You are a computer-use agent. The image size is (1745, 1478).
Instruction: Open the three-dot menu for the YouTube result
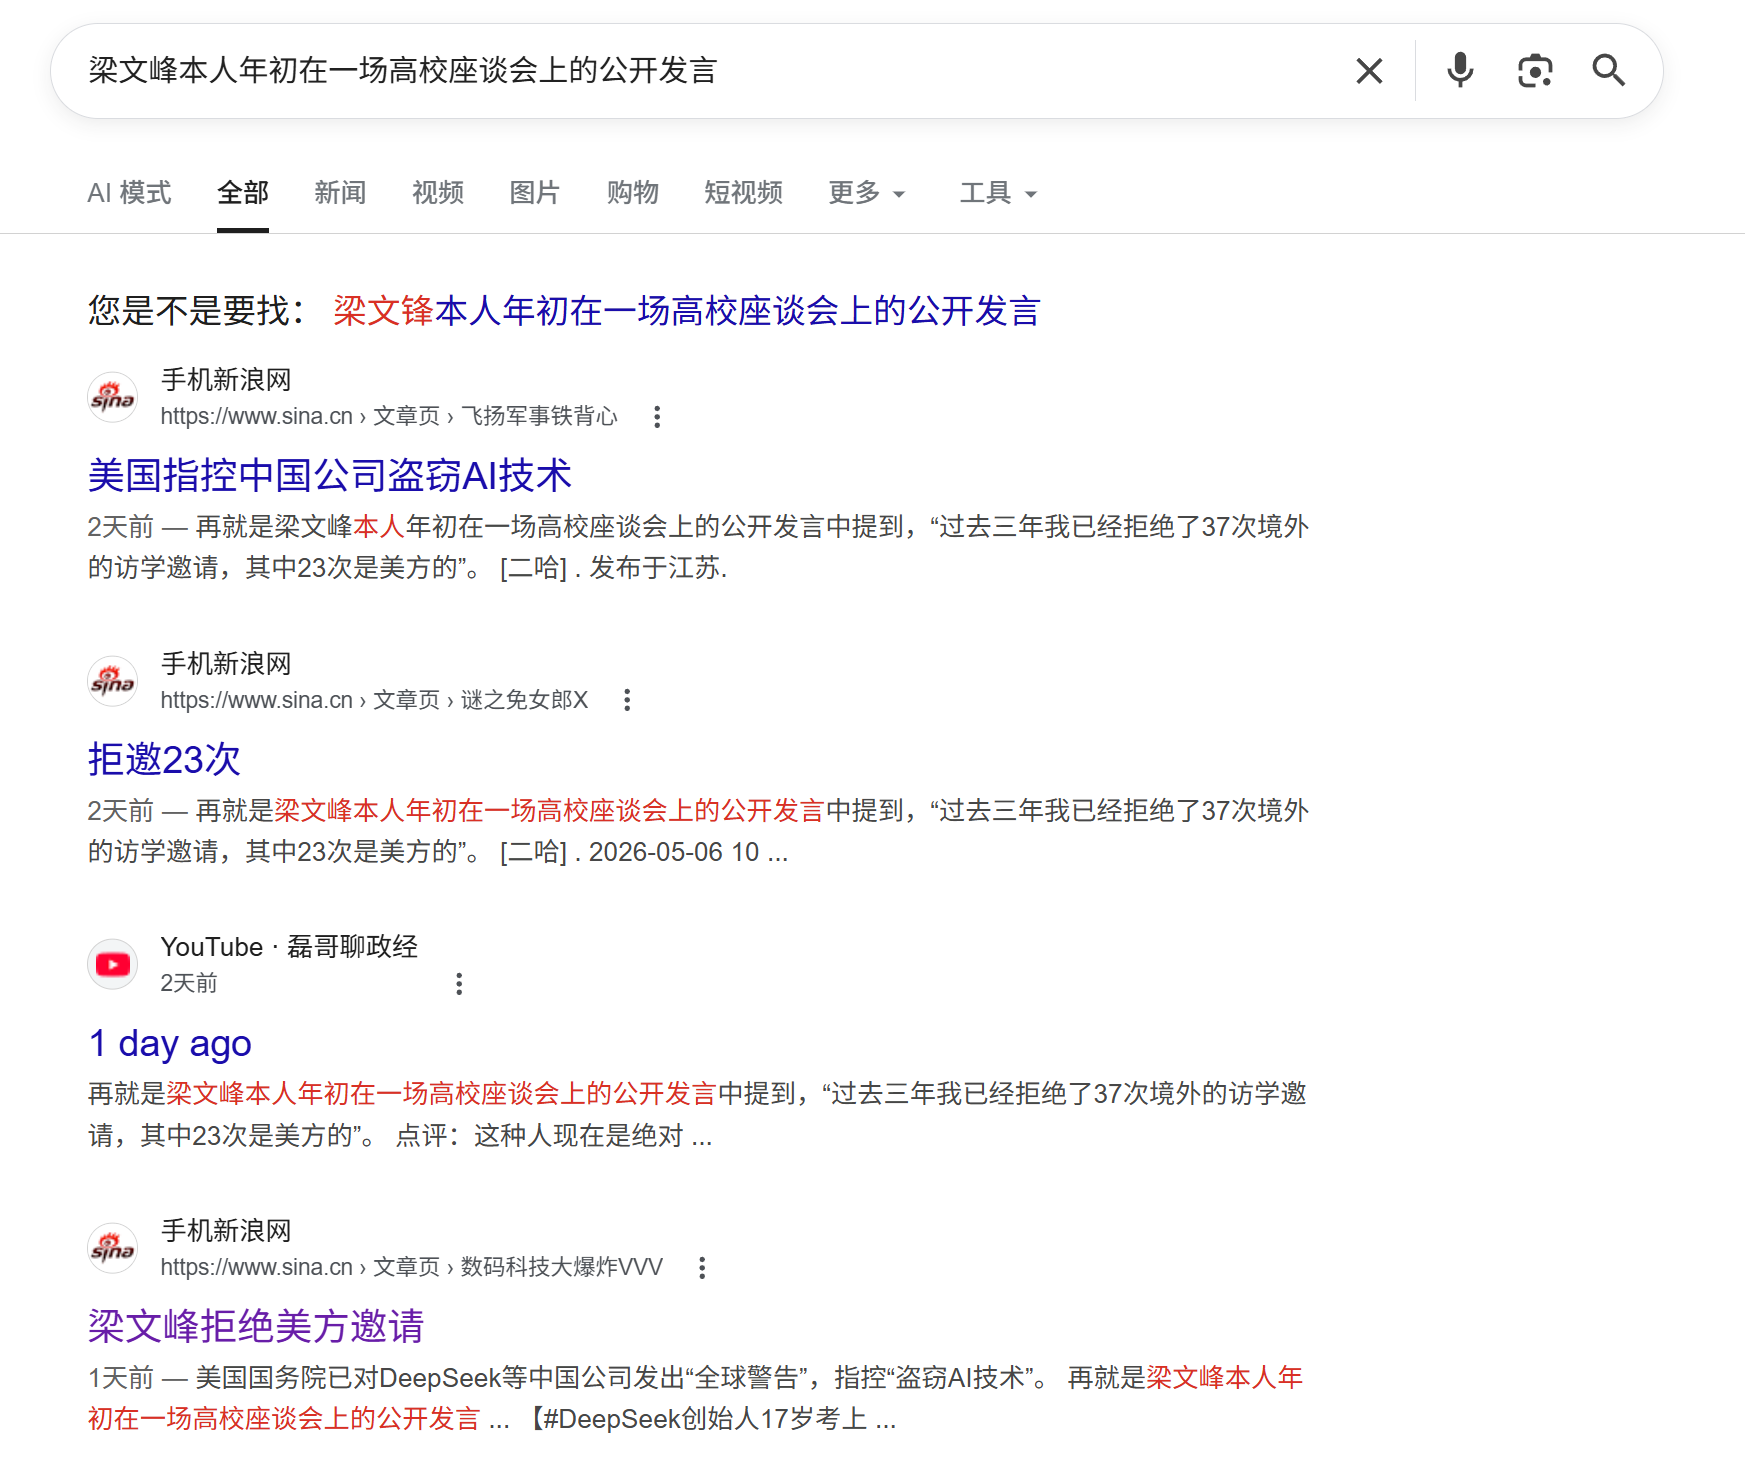pyautogui.click(x=459, y=984)
